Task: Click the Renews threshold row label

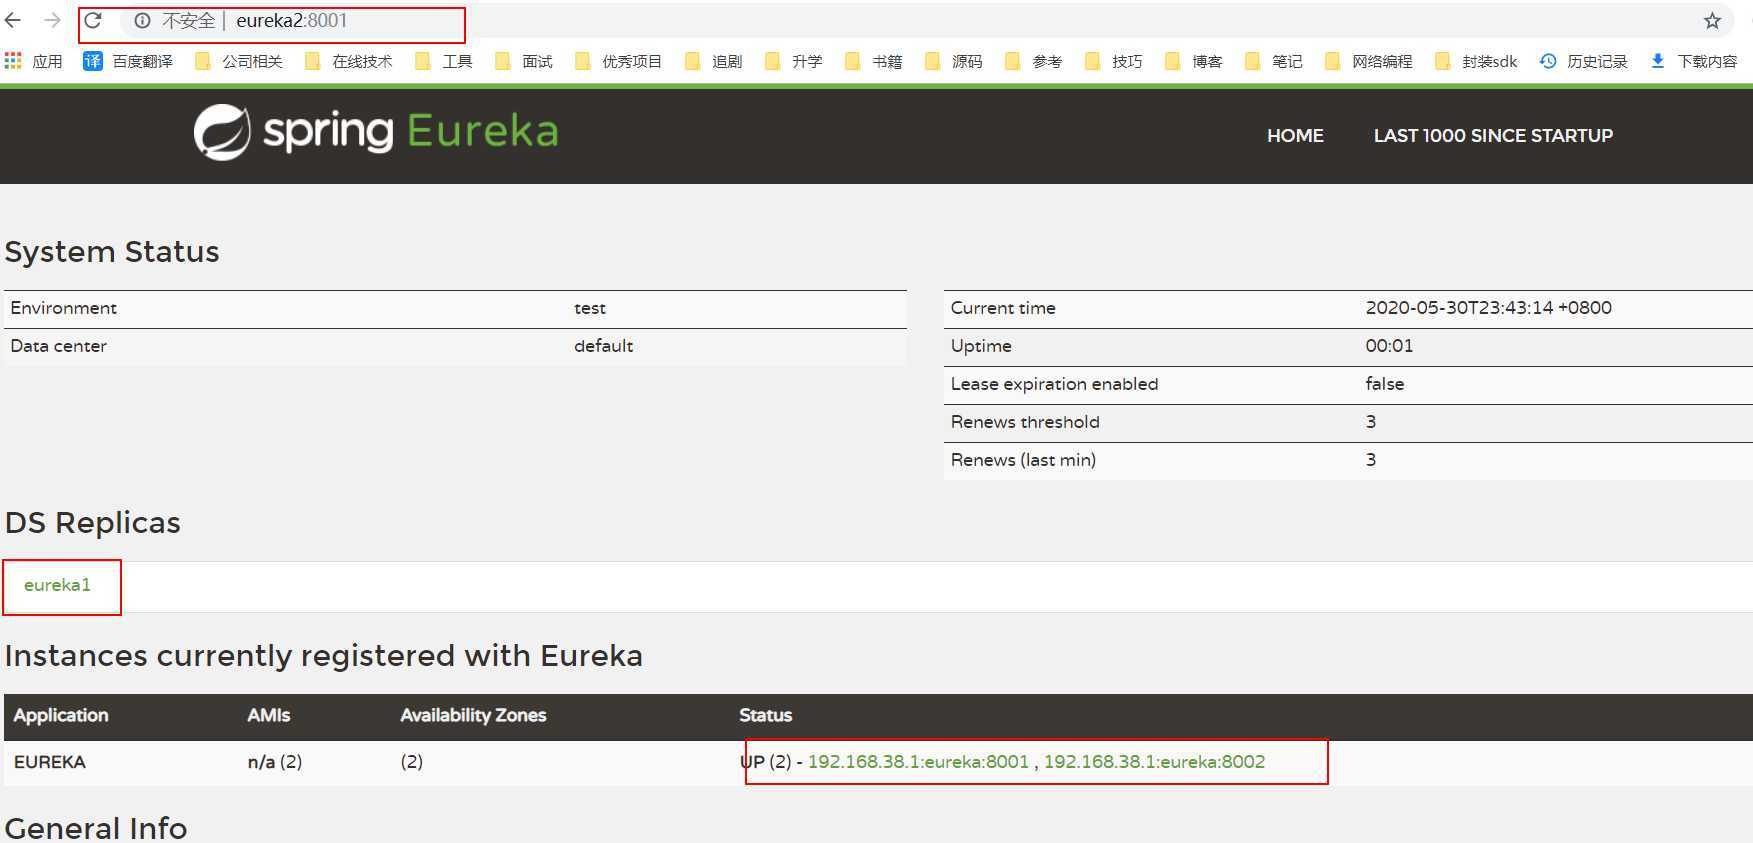Action: click(1025, 422)
